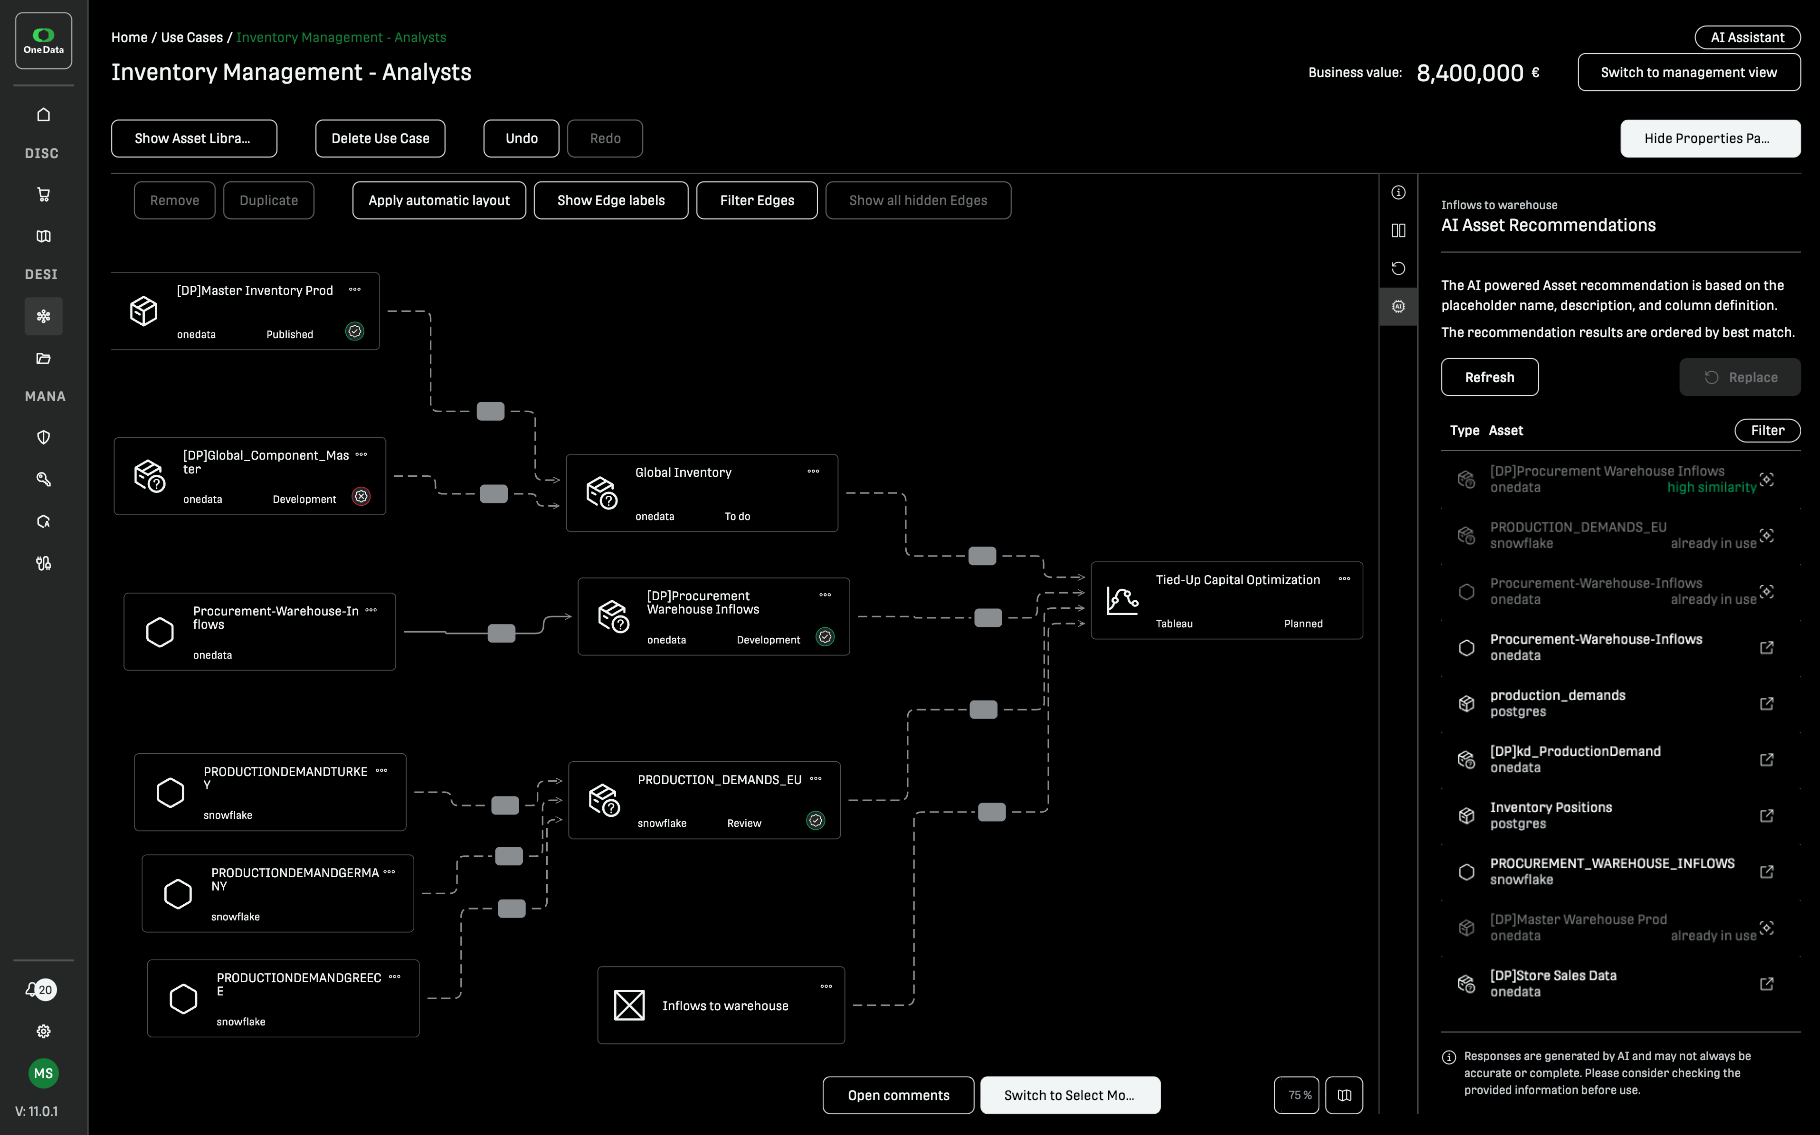Select the use case designer snowflake icon
1820x1135 pixels.
coord(43,316)
